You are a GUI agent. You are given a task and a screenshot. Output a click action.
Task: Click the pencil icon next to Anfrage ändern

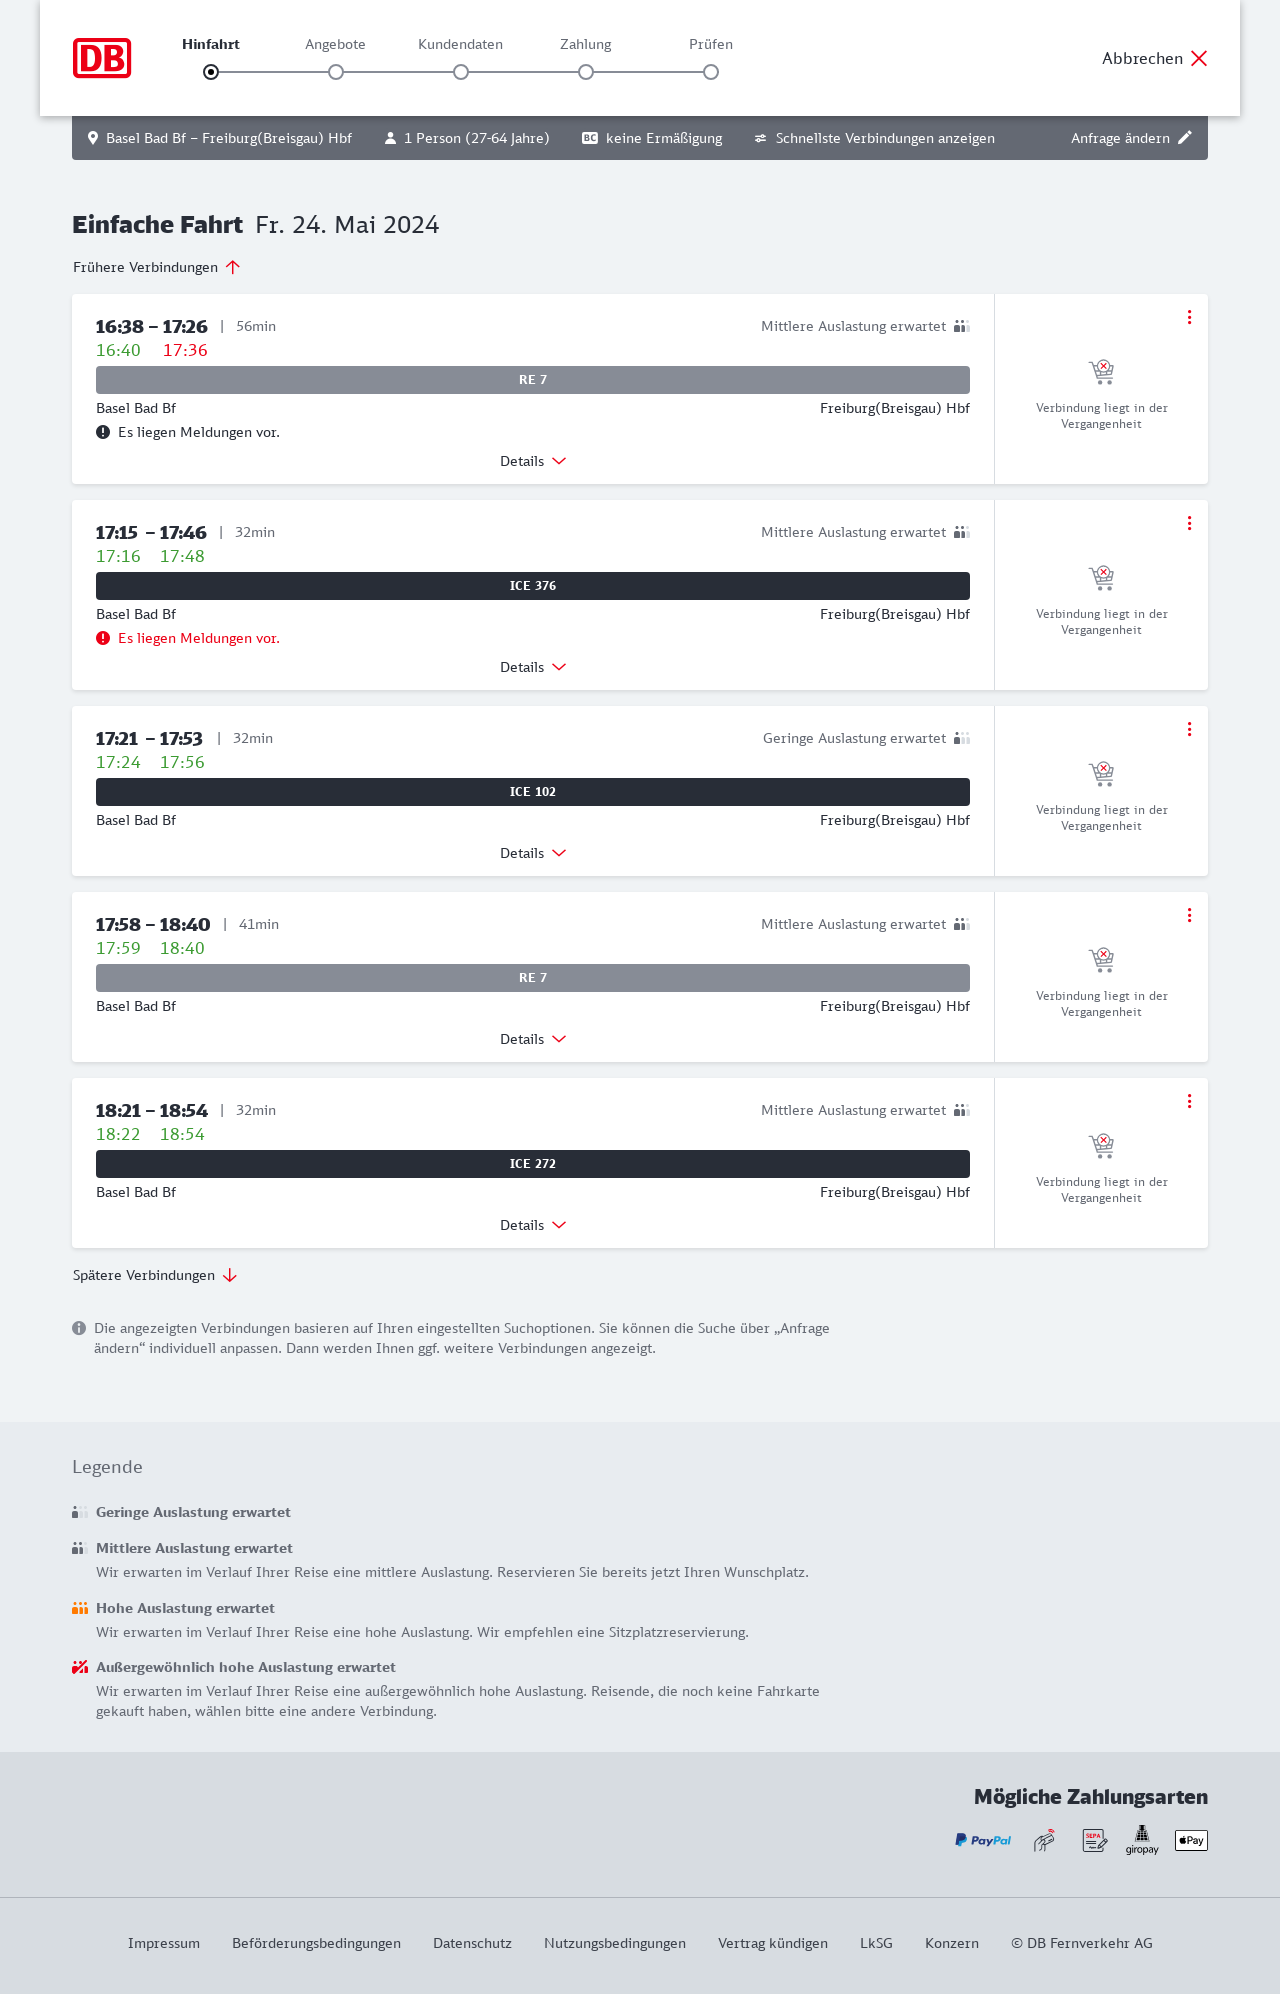click(x=1185, y=138)
